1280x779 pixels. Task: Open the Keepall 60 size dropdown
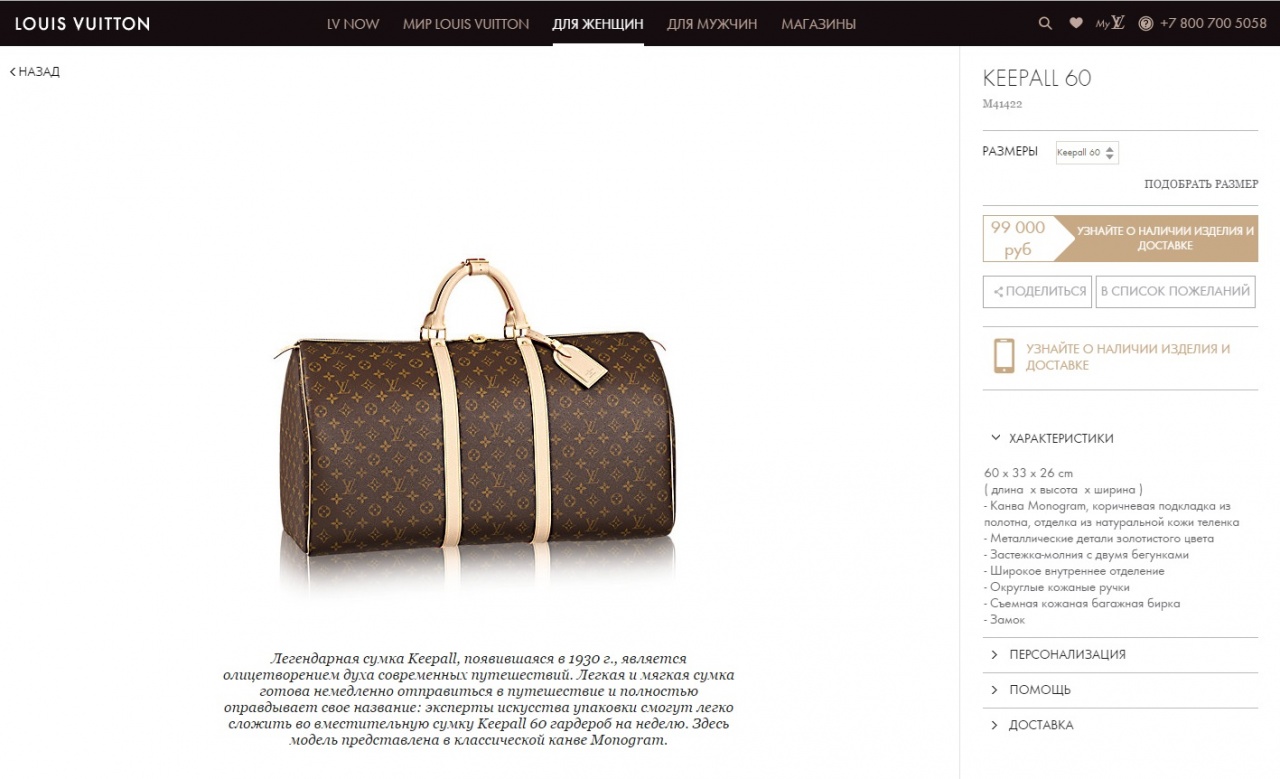[1087, 153]
